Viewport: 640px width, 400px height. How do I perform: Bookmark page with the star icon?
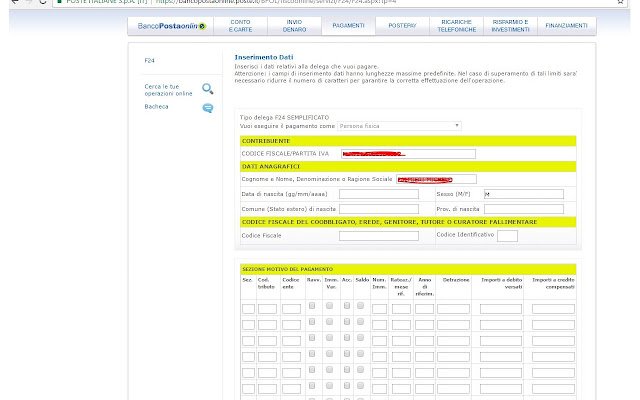620,2
